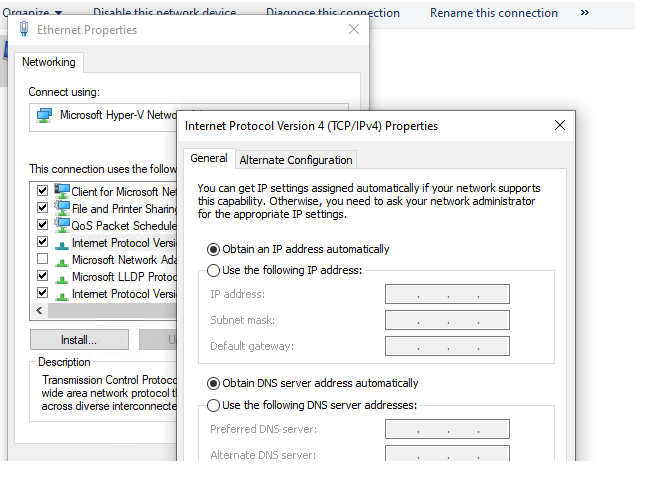Switch to the Alternate Configuration tab
This screenshot has width=648, height=488.
tap(296, 160)
